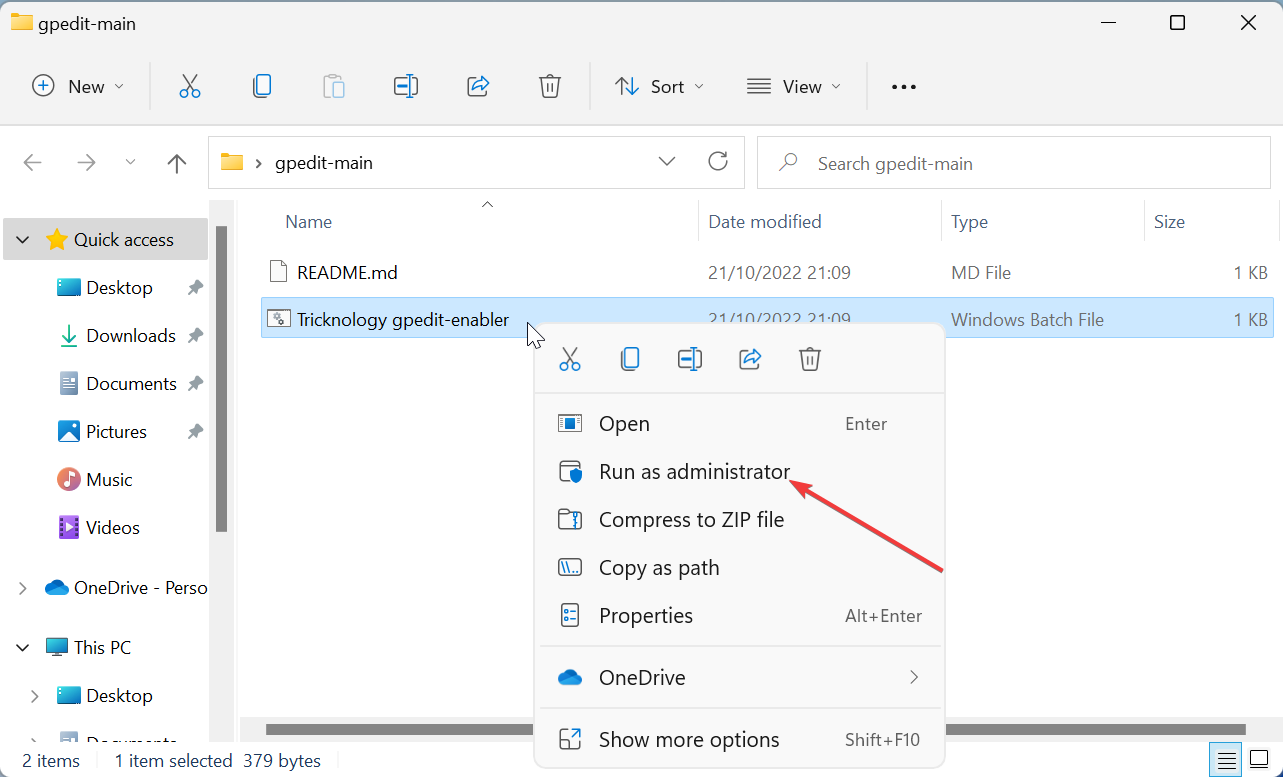
Task: Click the Delete trash icon in the top toolbar
Action: [x=550, y=86]
